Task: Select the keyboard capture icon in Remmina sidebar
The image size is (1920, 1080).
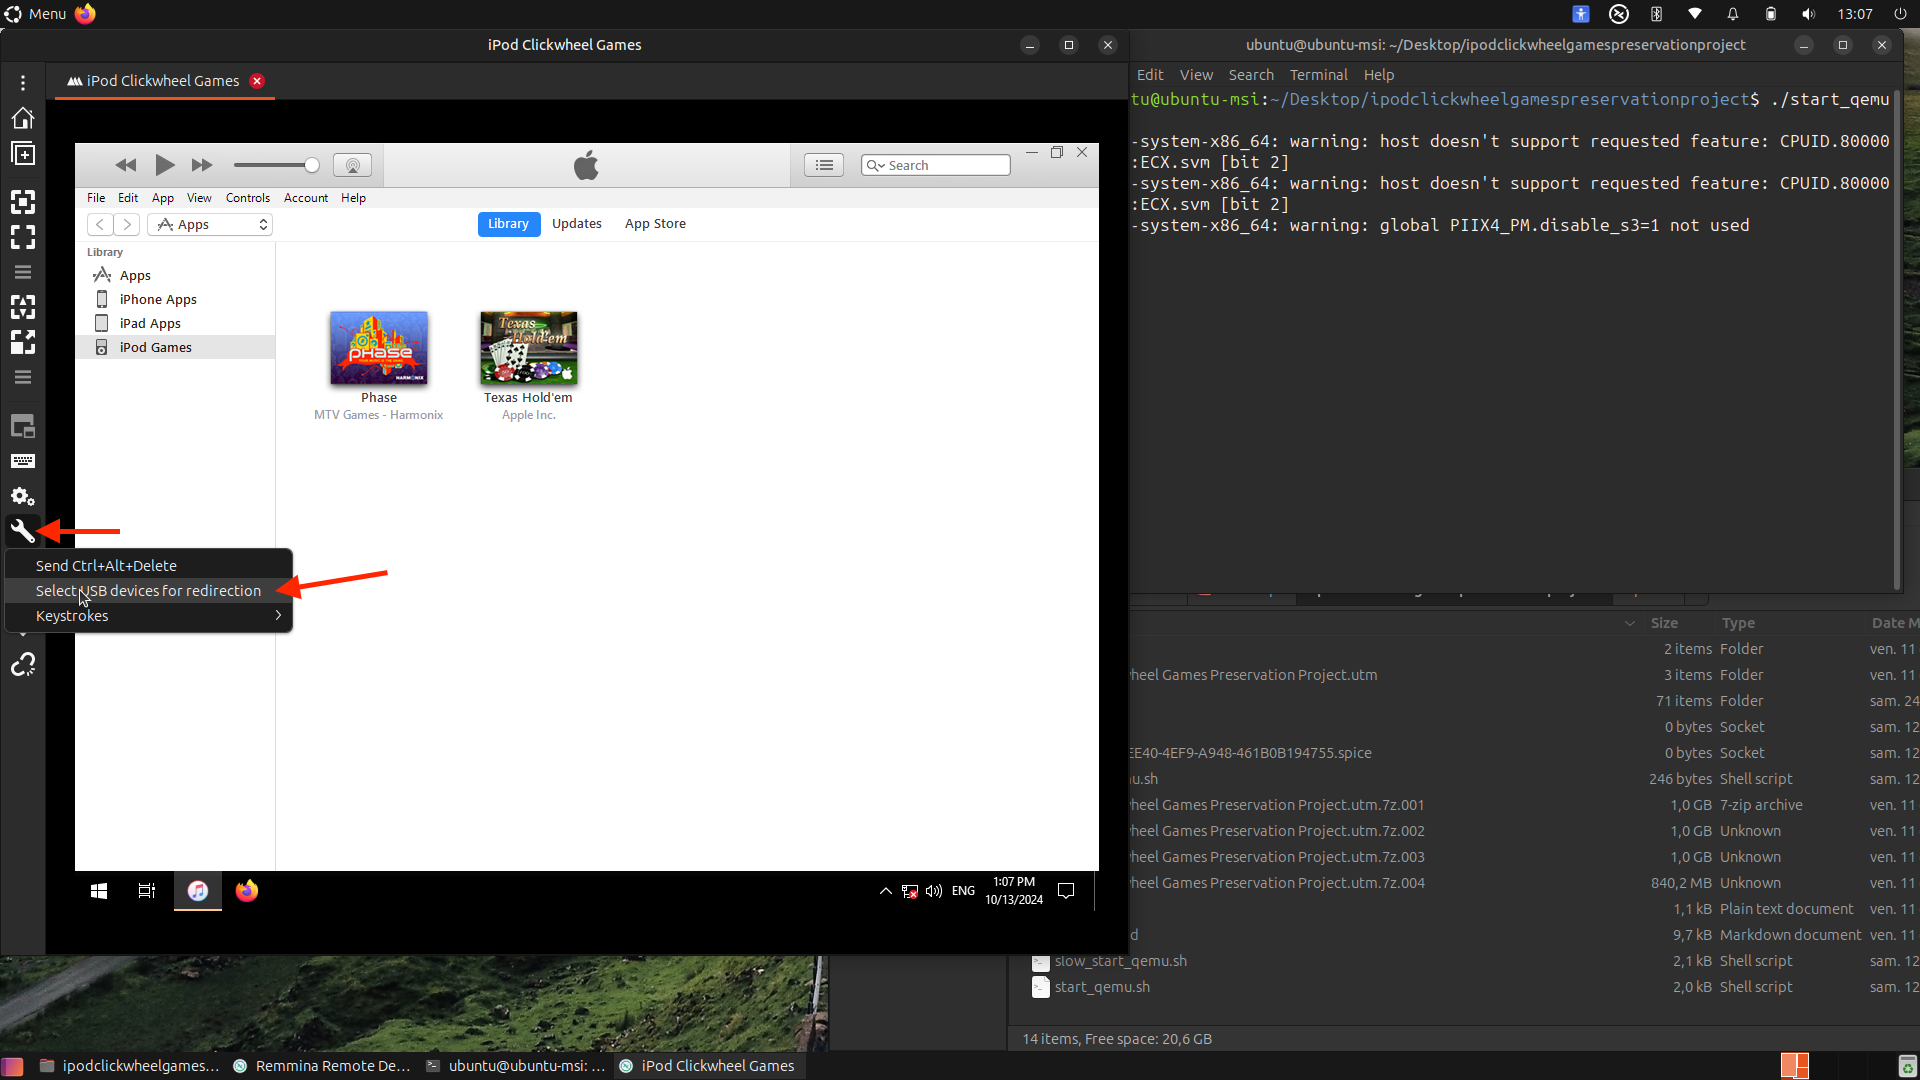Action: coord(22,461)
